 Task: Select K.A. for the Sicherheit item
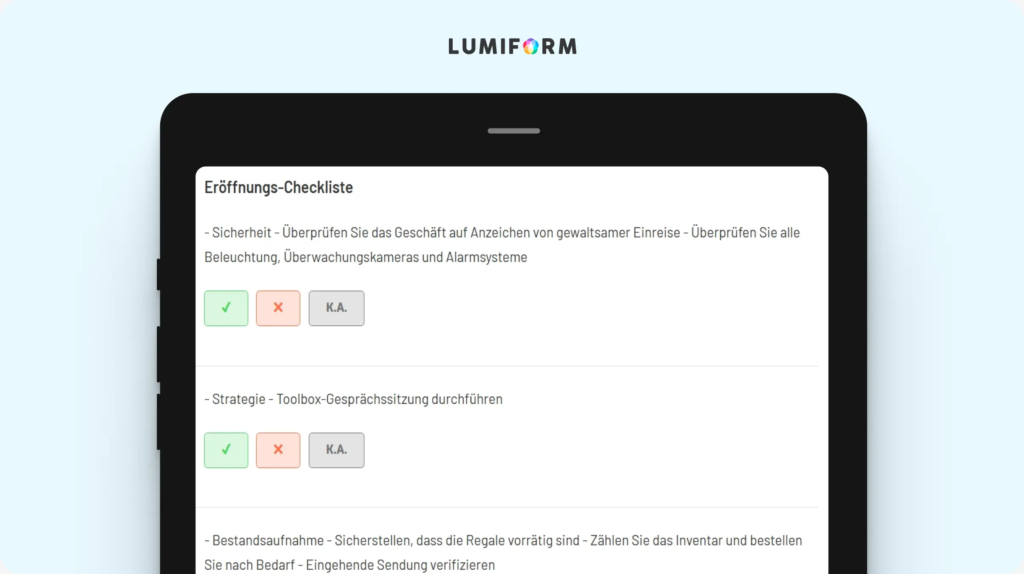[x=336, y=308]
